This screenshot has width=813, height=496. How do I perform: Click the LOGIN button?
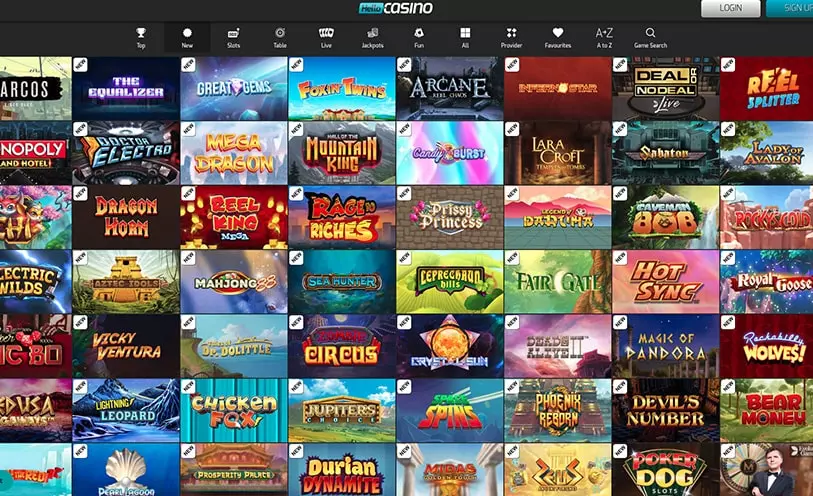(731, 8)
